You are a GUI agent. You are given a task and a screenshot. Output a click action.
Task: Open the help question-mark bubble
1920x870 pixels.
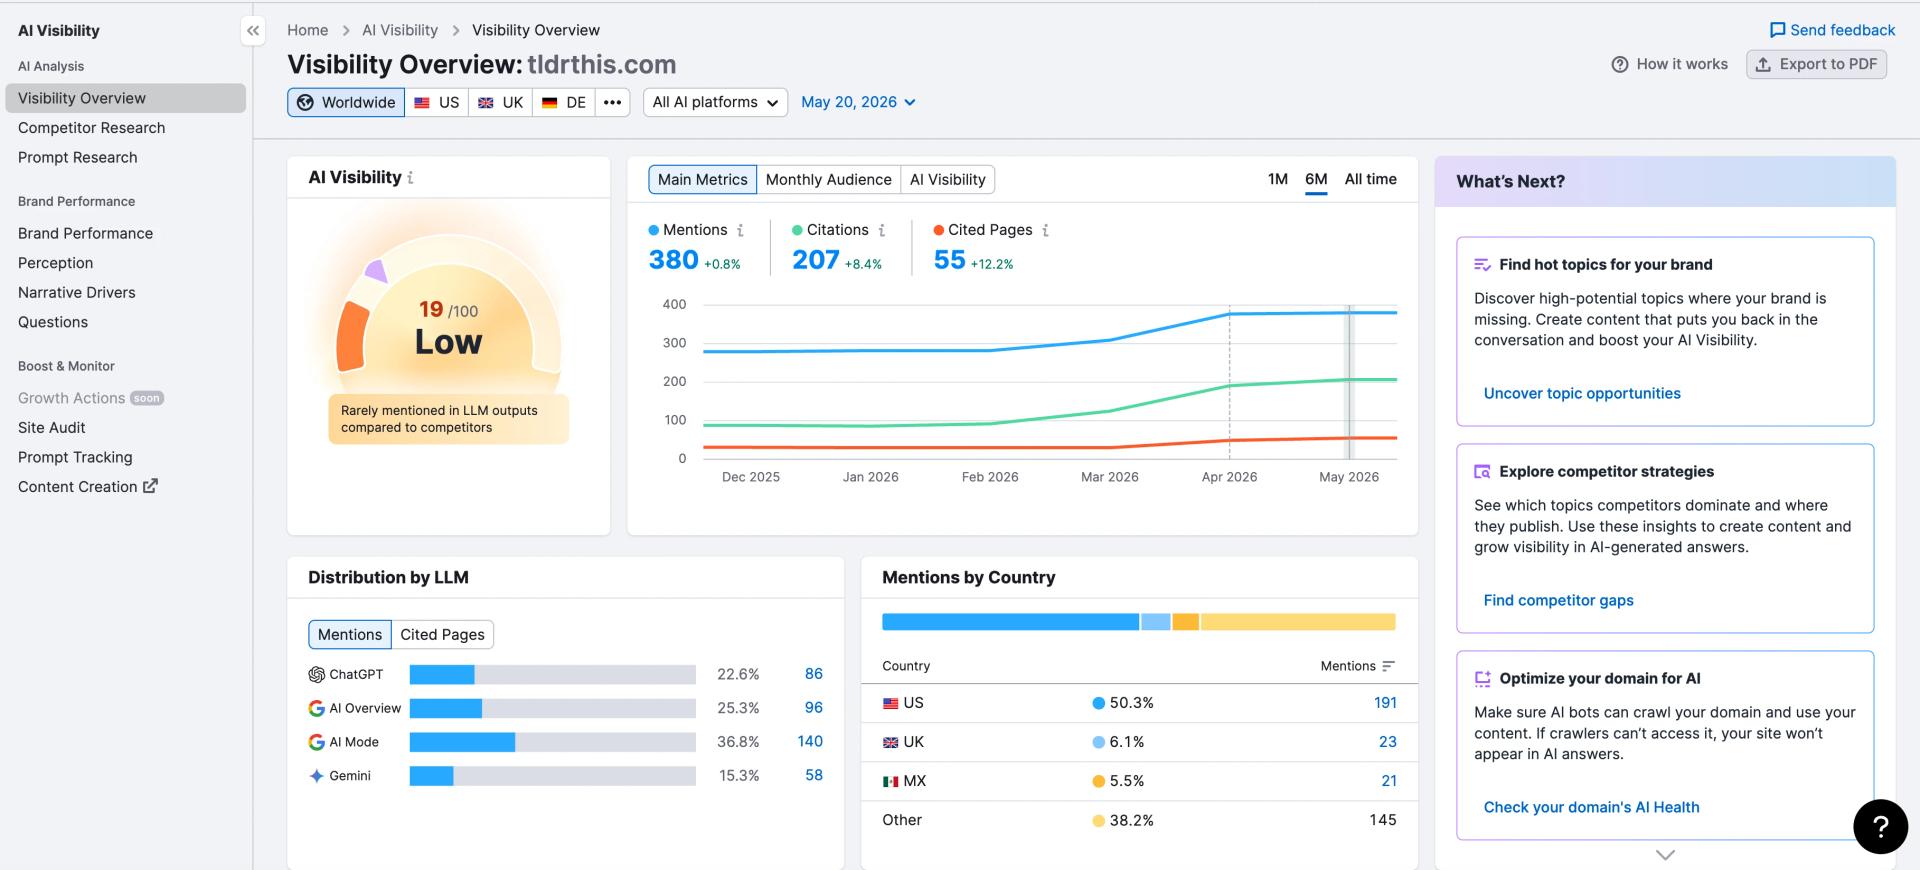tap(1880, 826)
